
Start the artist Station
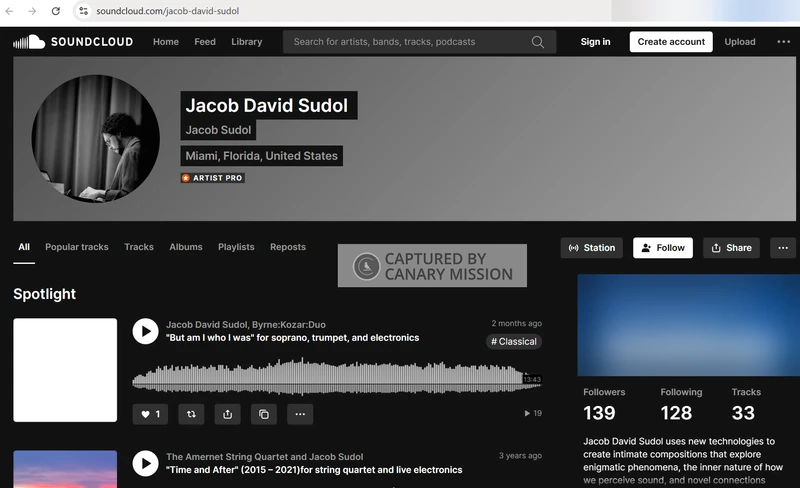[x=592, y=248]
